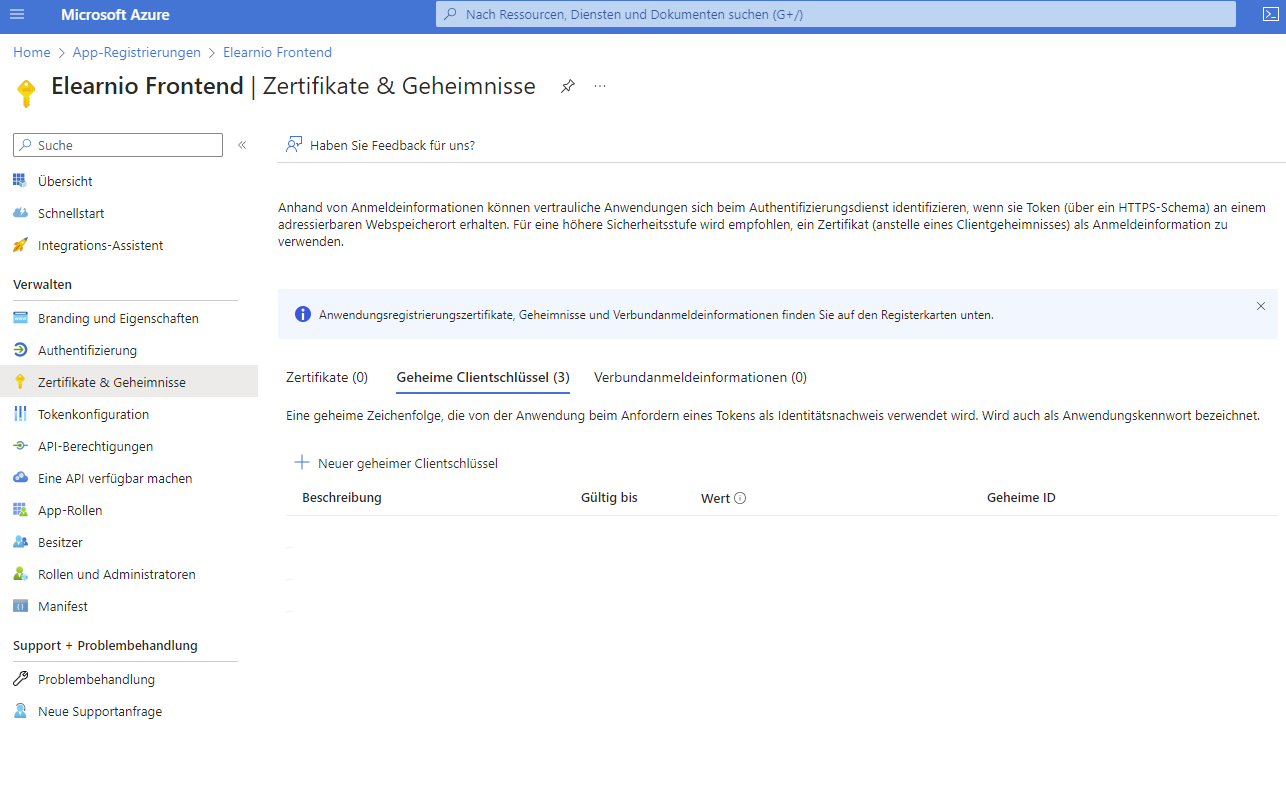Click the feedback person icon

(294, 145)
